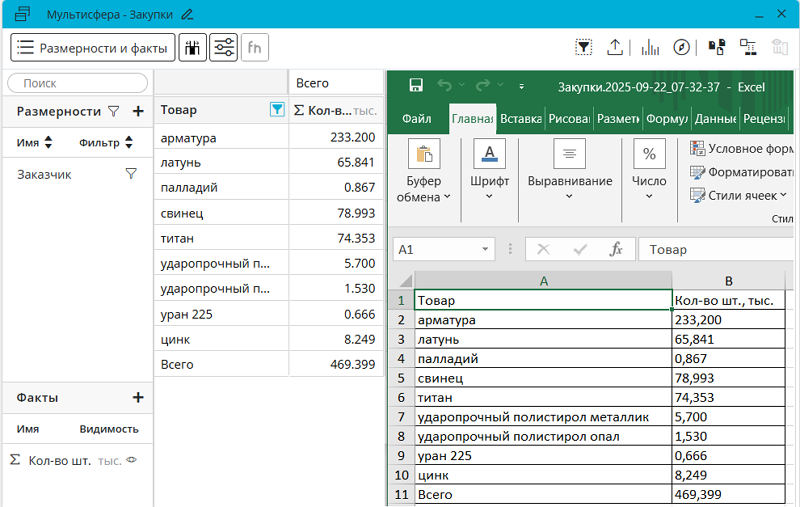Expand the Буфер обмена group

pos(424,189)
